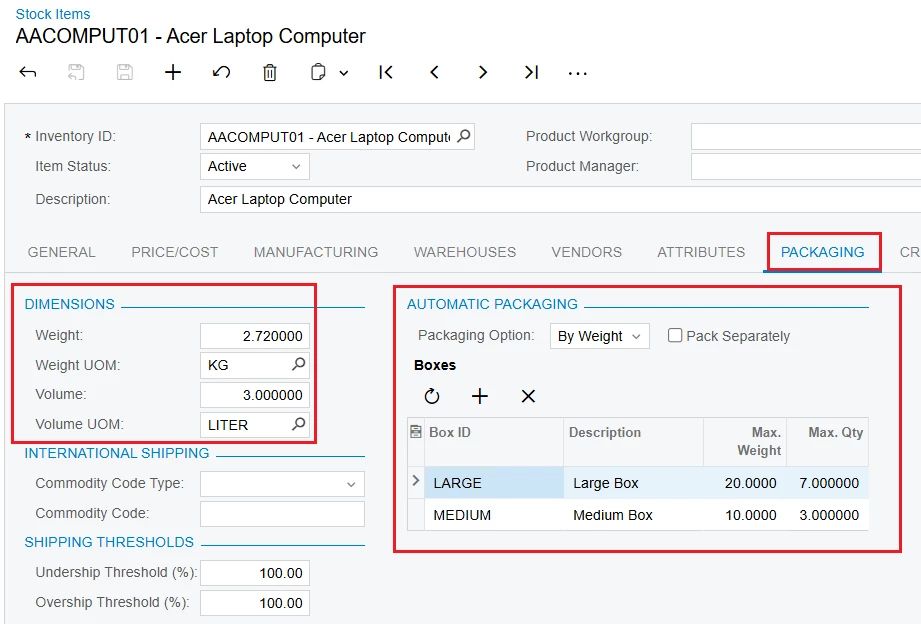Switch to the PRICE/COST tab
Viewport: 921px width, 624px height.
(x=174, y=252)
